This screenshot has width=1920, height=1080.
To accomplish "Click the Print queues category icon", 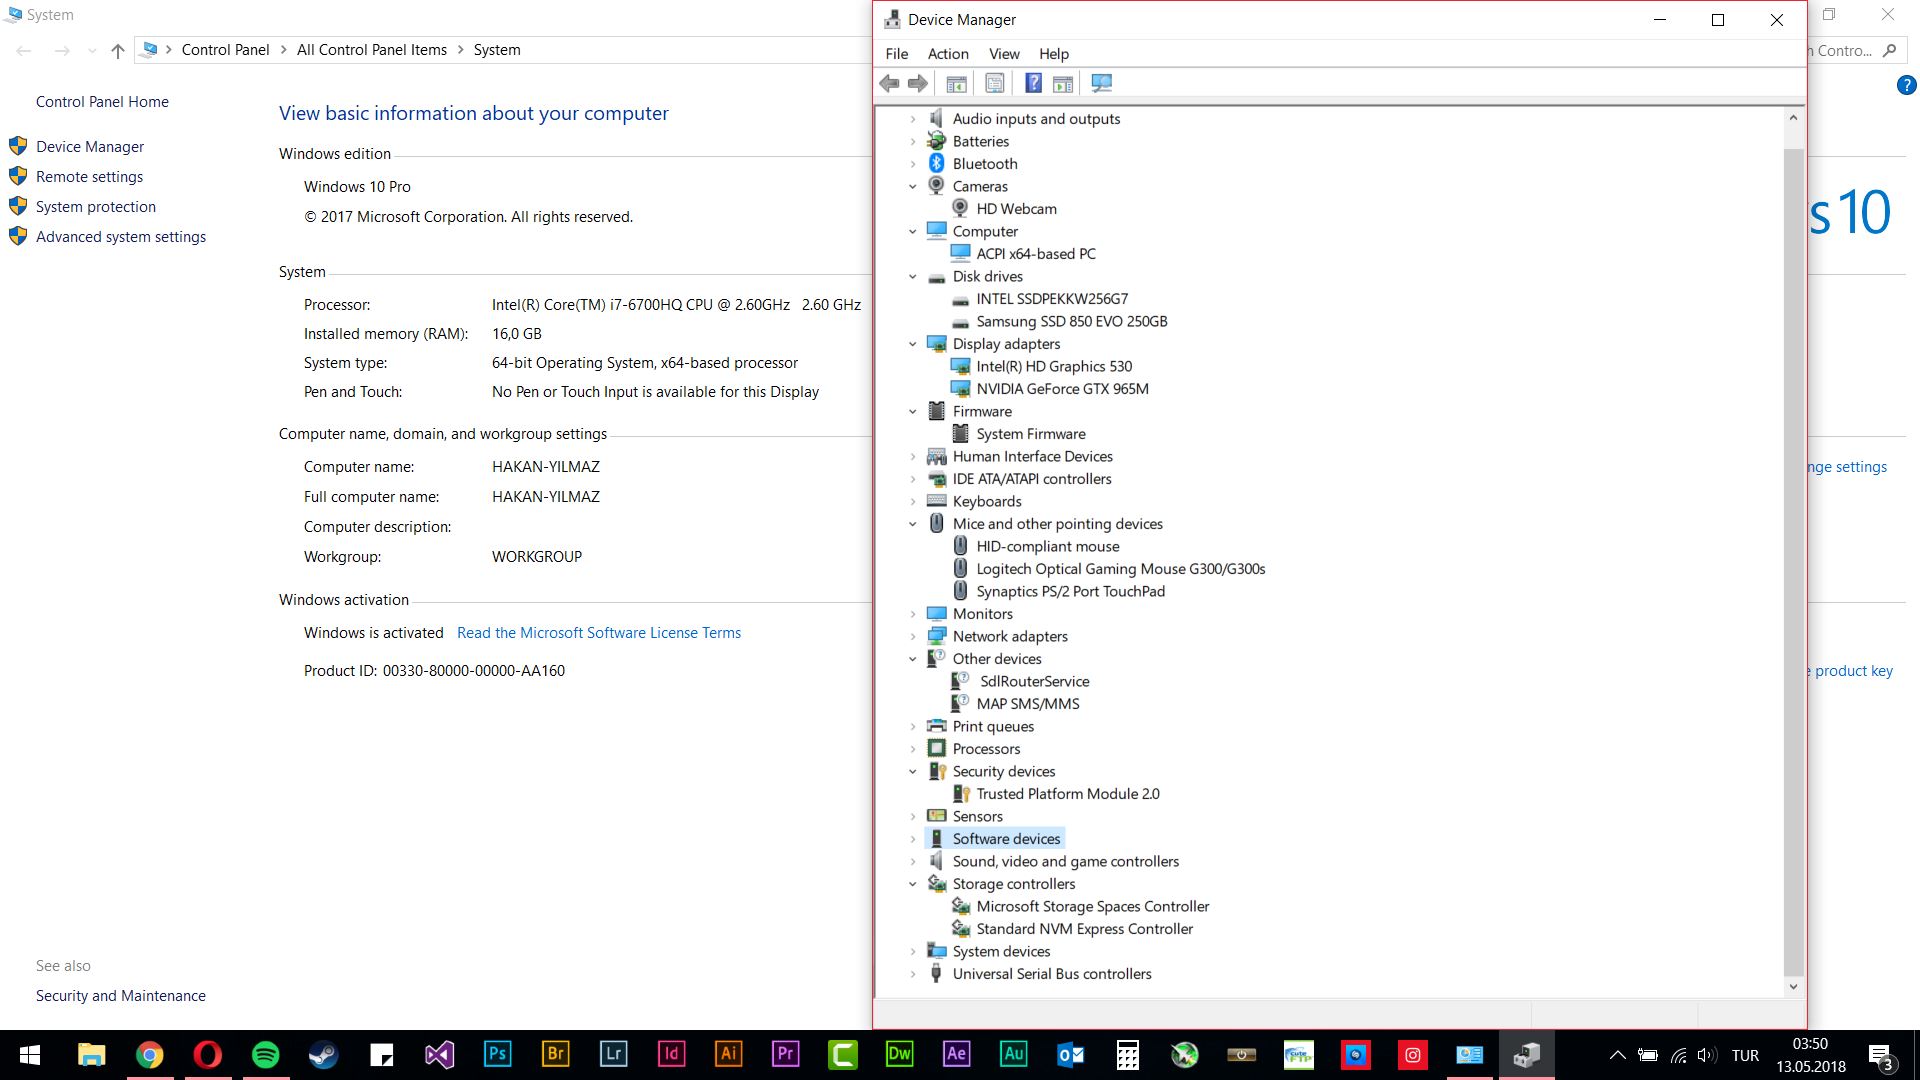I will (x=936, y=727).
